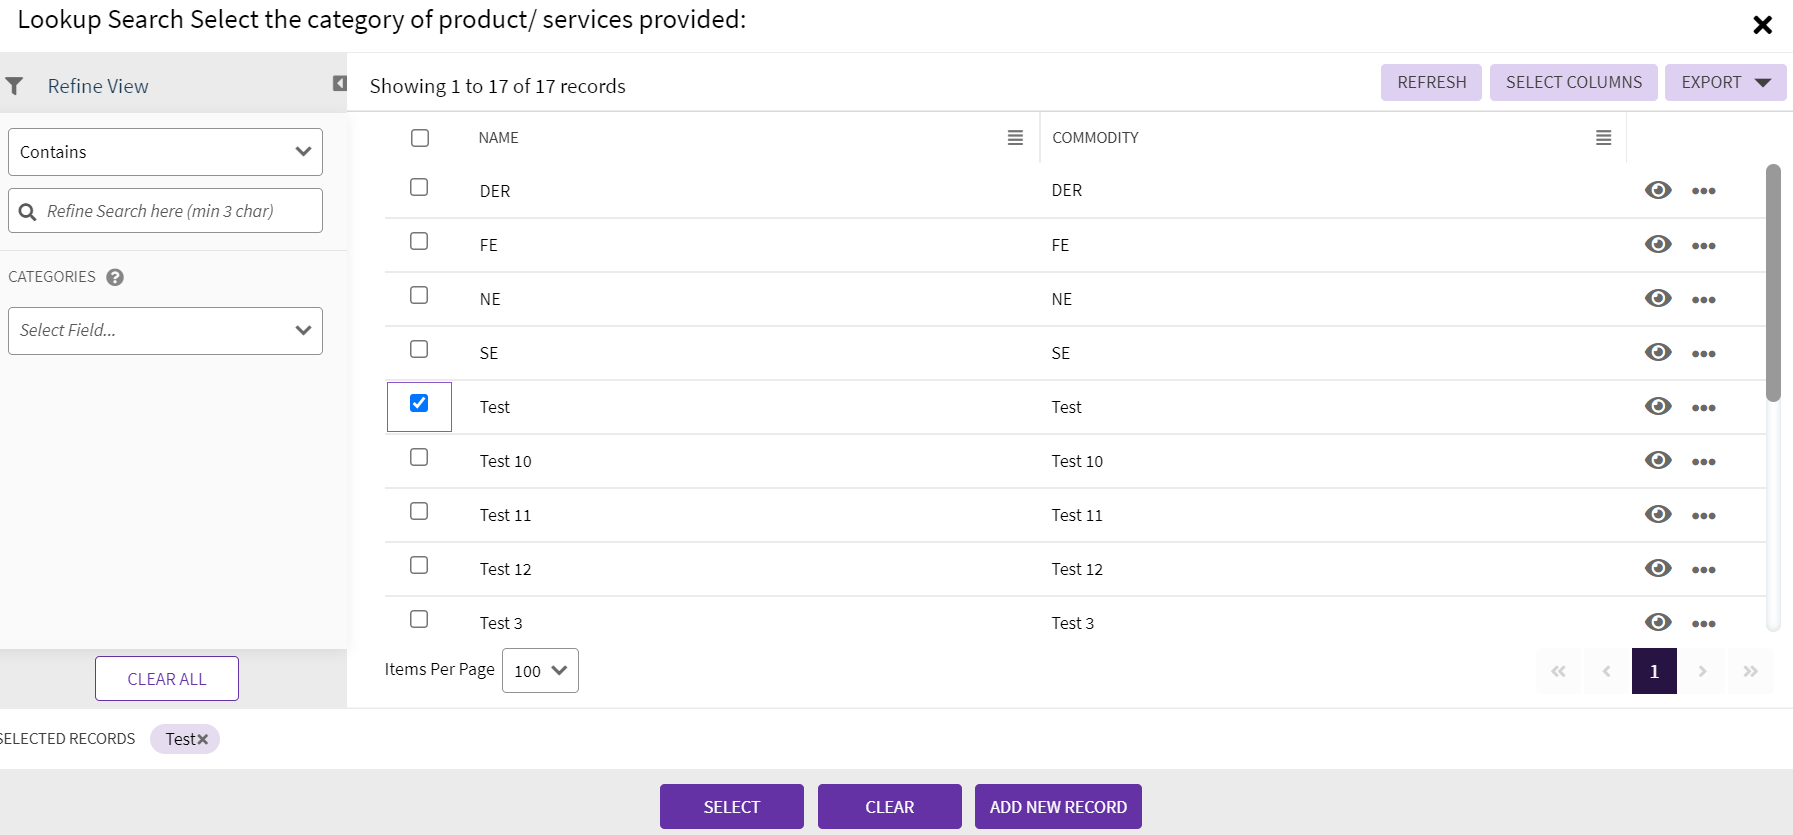Open the three-dot menu for FE row
Screen dimensions: 1793x835
[1703, 245]
